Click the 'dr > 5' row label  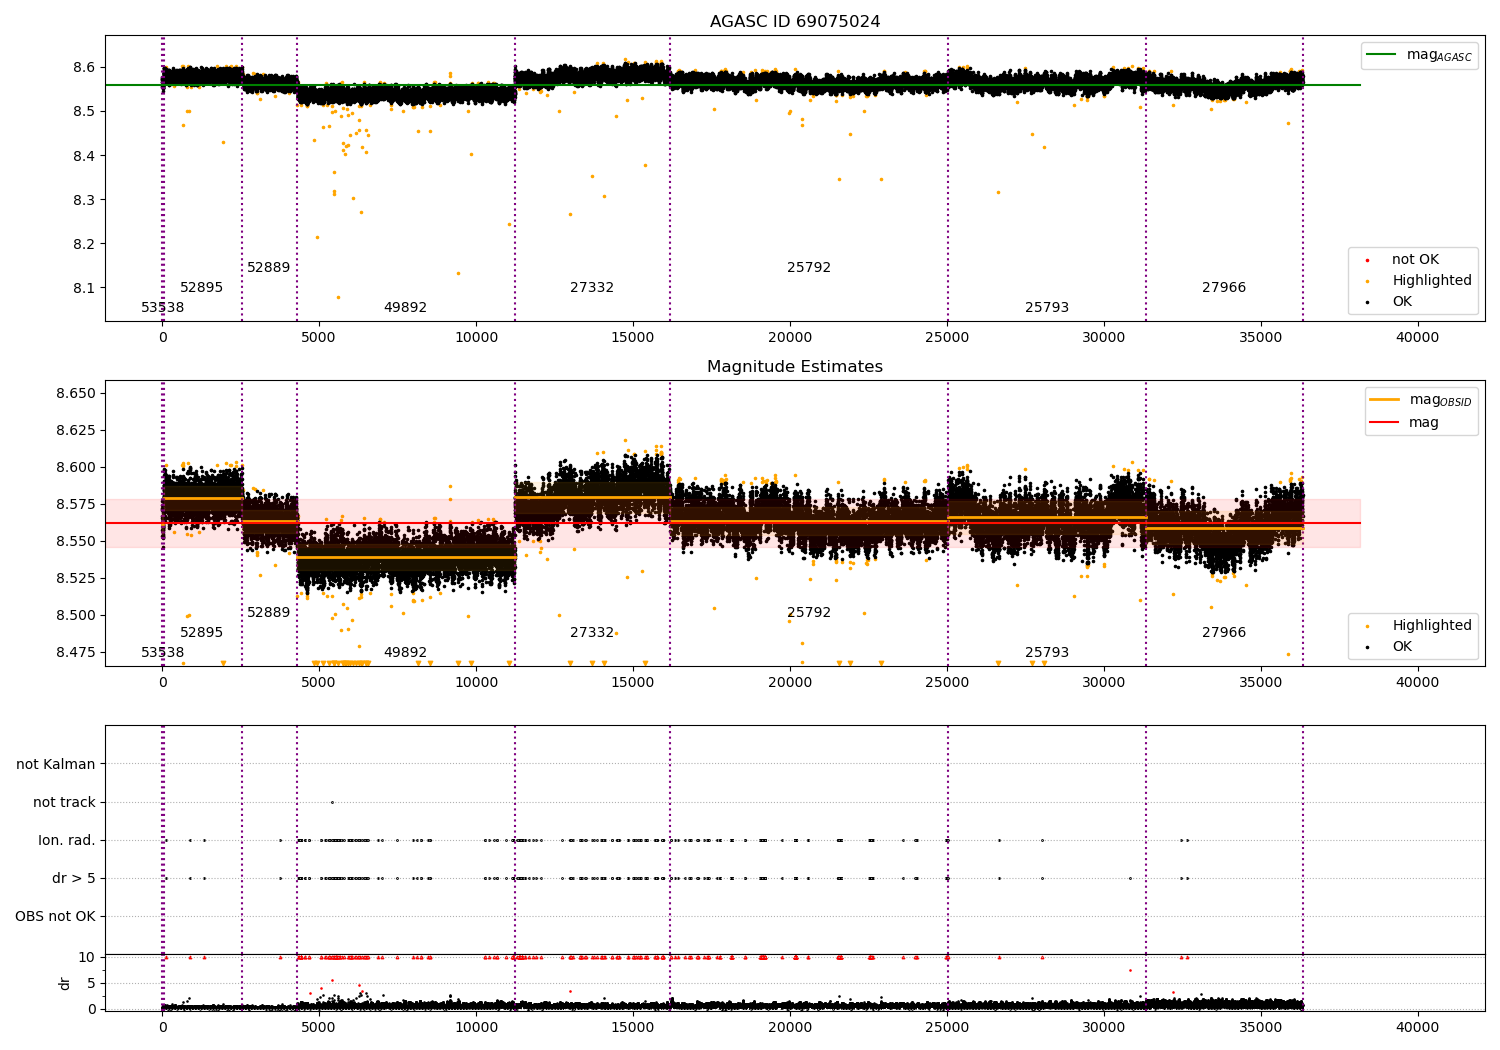(74, 879)
